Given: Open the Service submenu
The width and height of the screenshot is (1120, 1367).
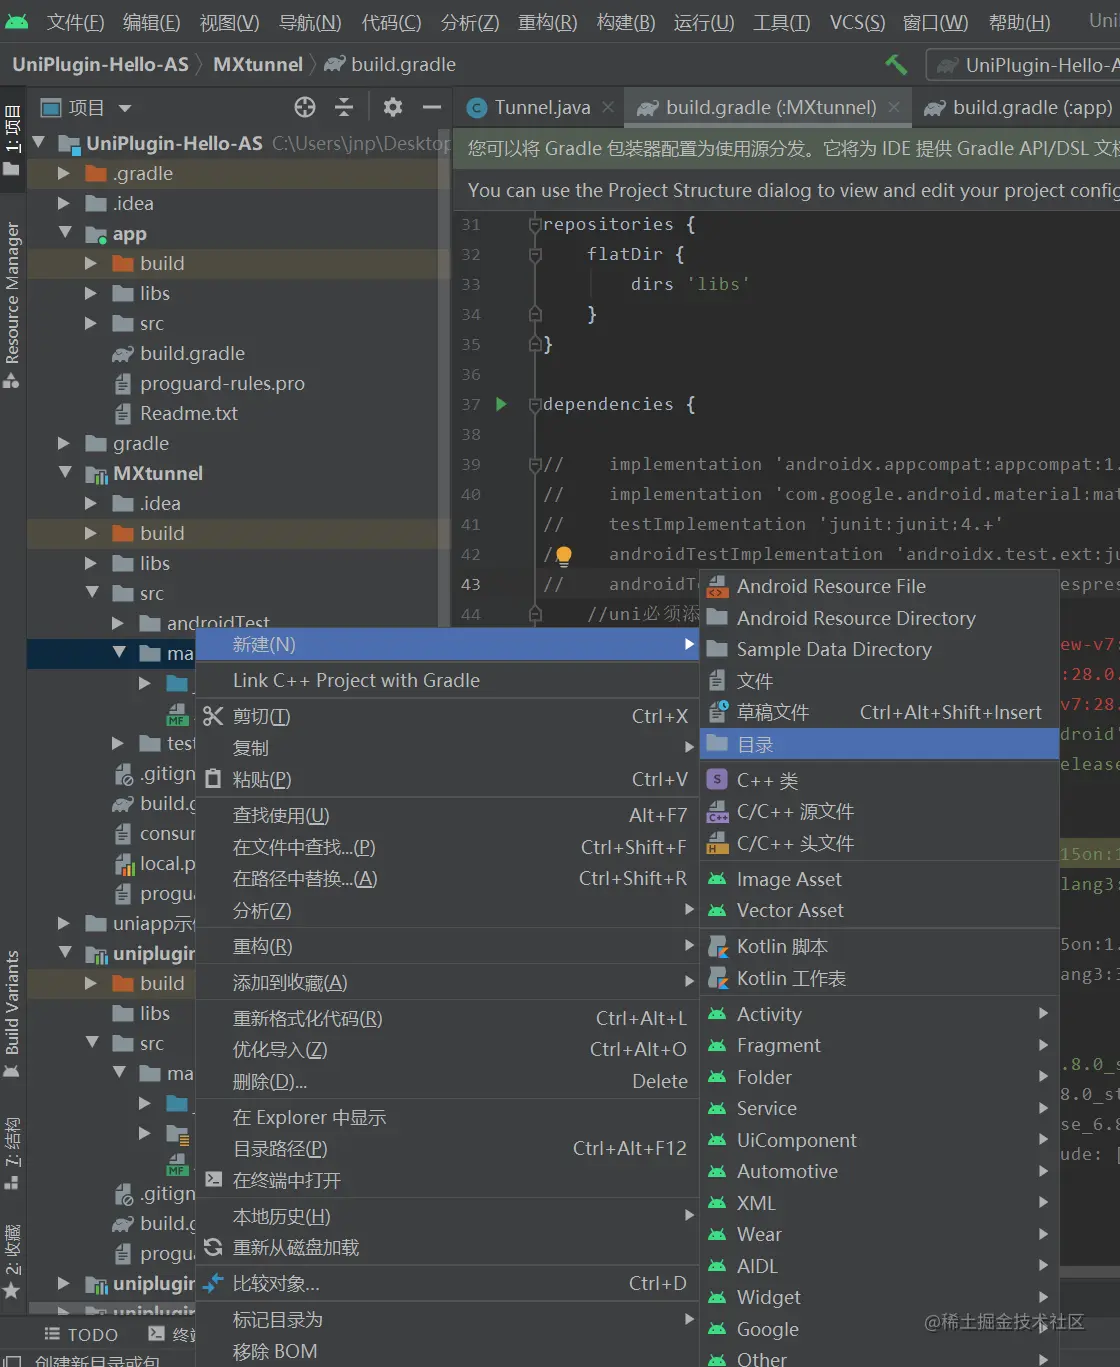Looking at the screenshot, I should pyautogui.click(x=880, y=1108).
